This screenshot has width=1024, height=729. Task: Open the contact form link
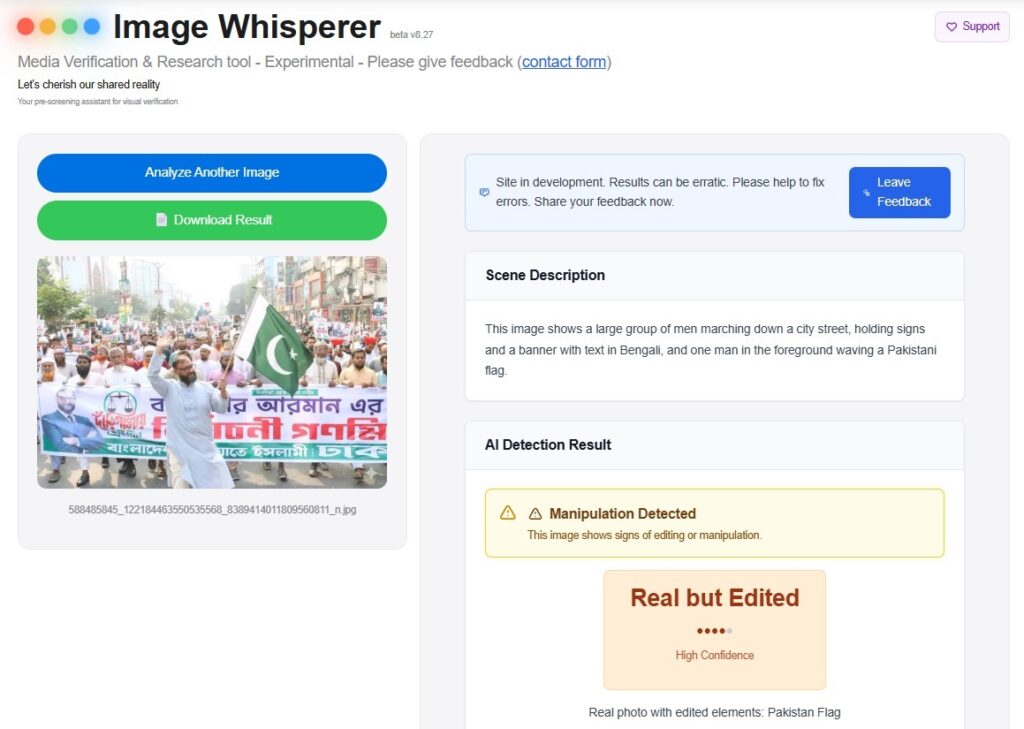tap(564, 62)
